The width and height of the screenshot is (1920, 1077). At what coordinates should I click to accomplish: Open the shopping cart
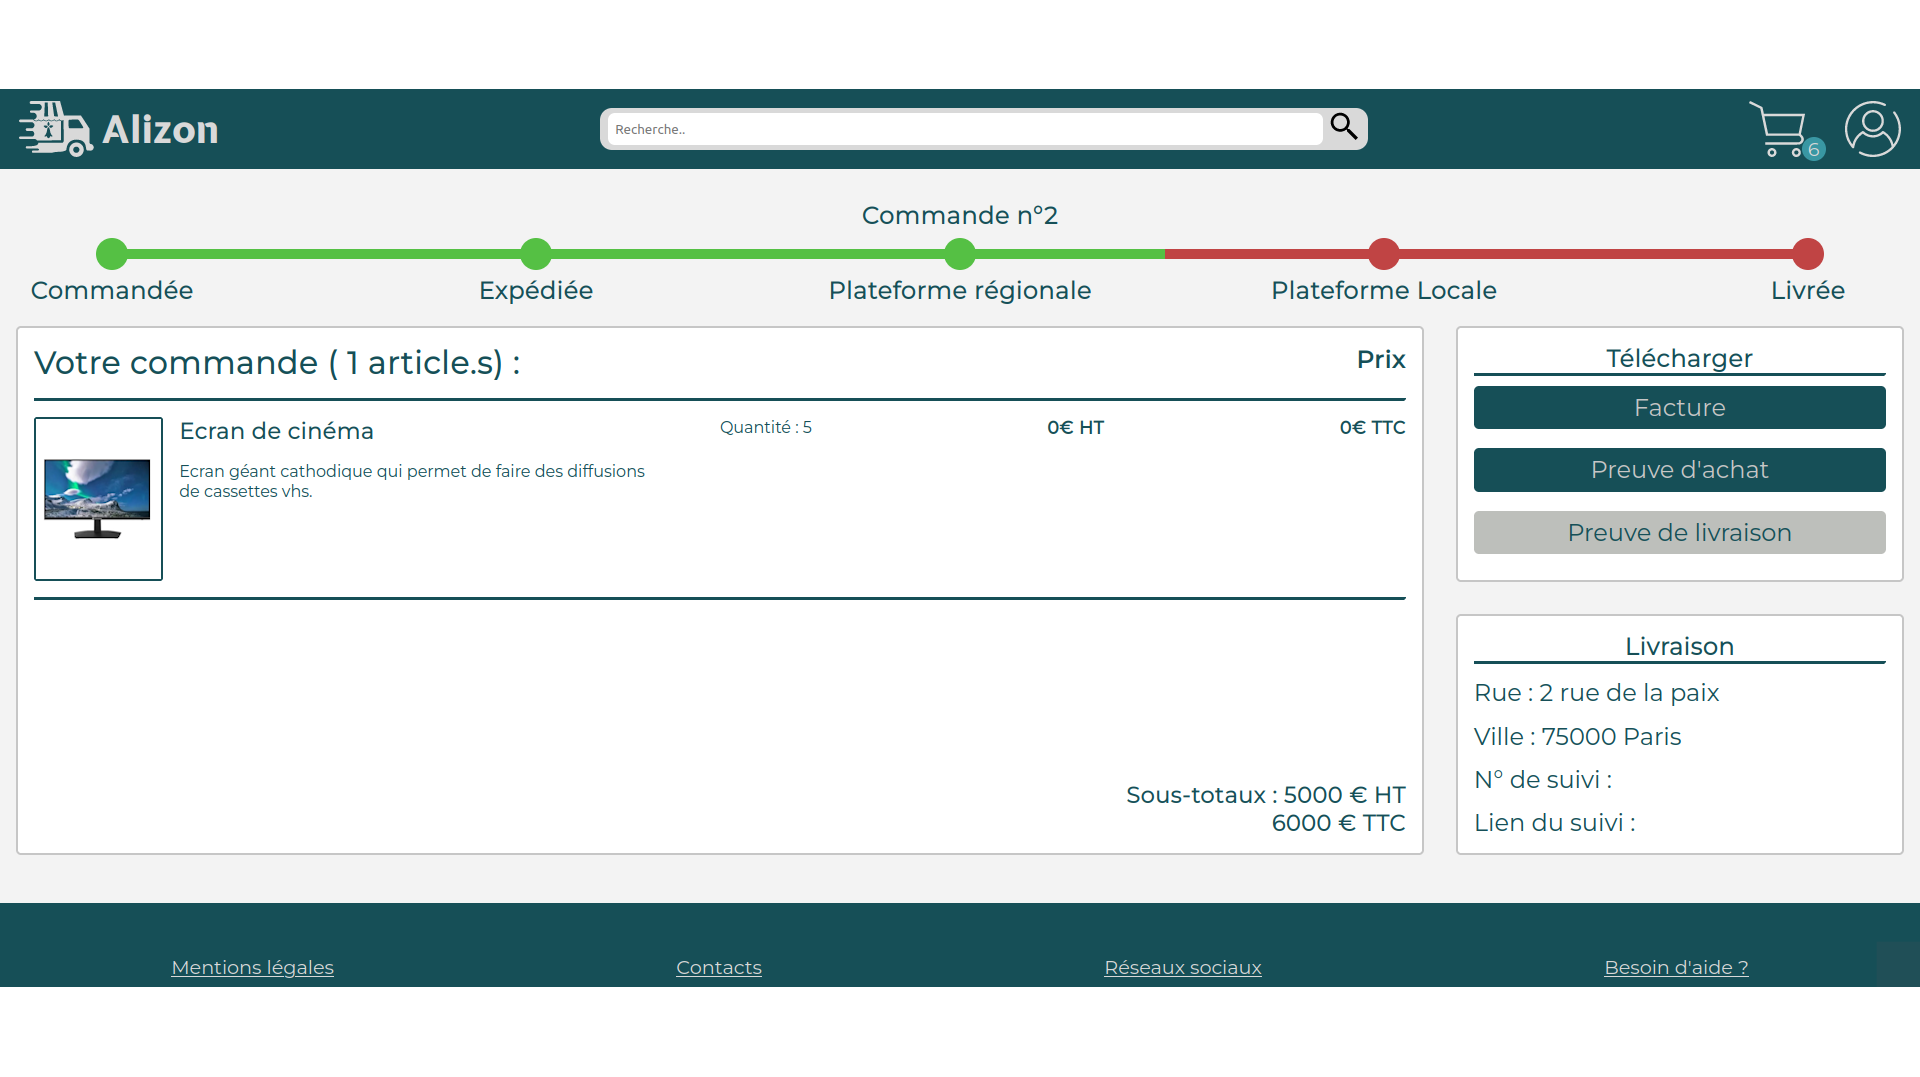coord(1777,129)
